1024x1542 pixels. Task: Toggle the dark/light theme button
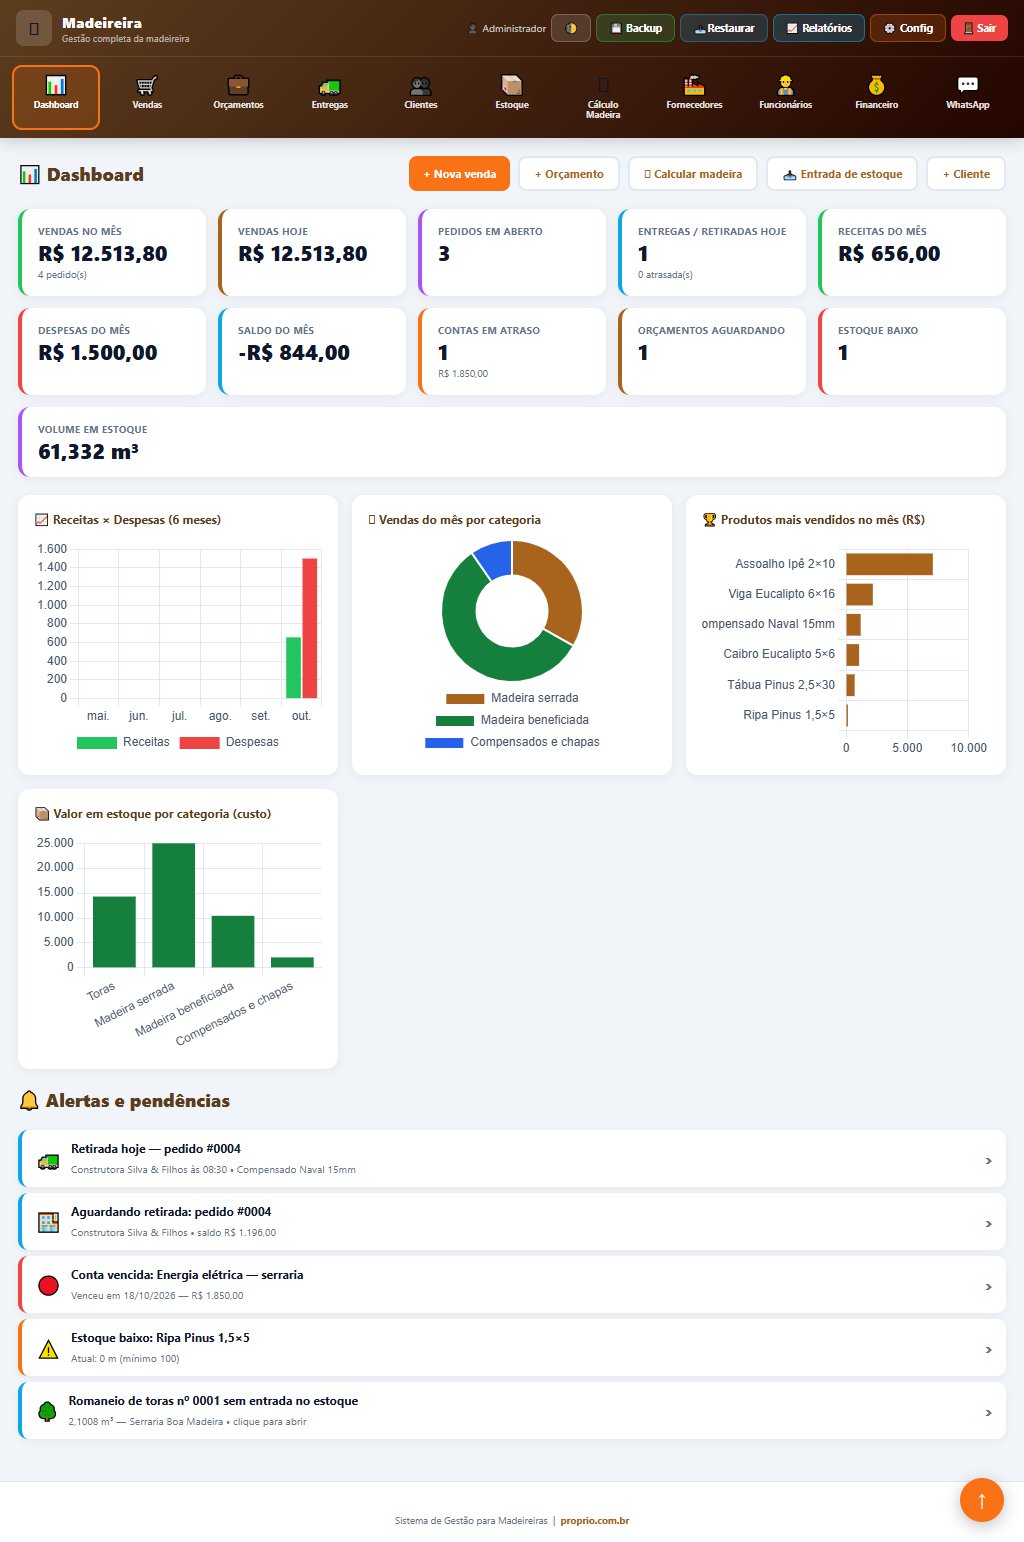click(571, 28)
